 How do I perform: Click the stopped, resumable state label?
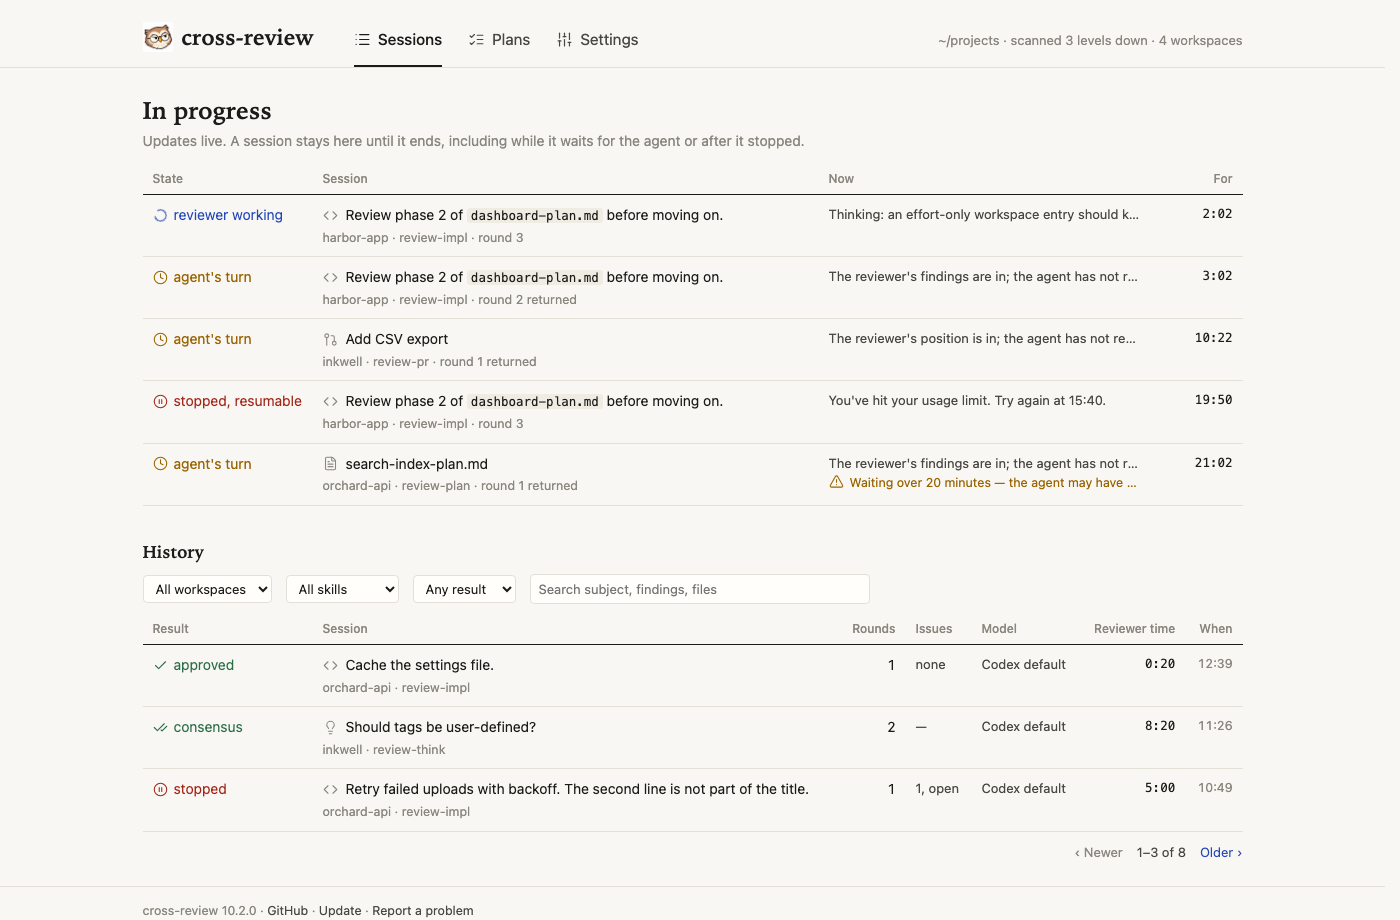(x=238, y=401)
